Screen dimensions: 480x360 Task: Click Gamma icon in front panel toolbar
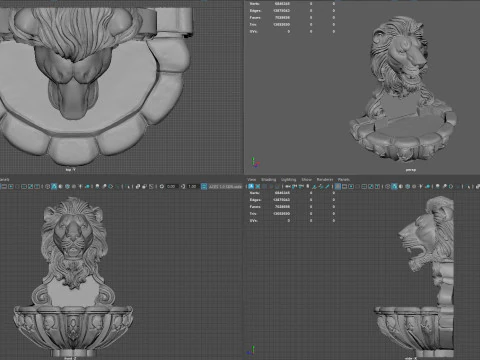(183, 186)
